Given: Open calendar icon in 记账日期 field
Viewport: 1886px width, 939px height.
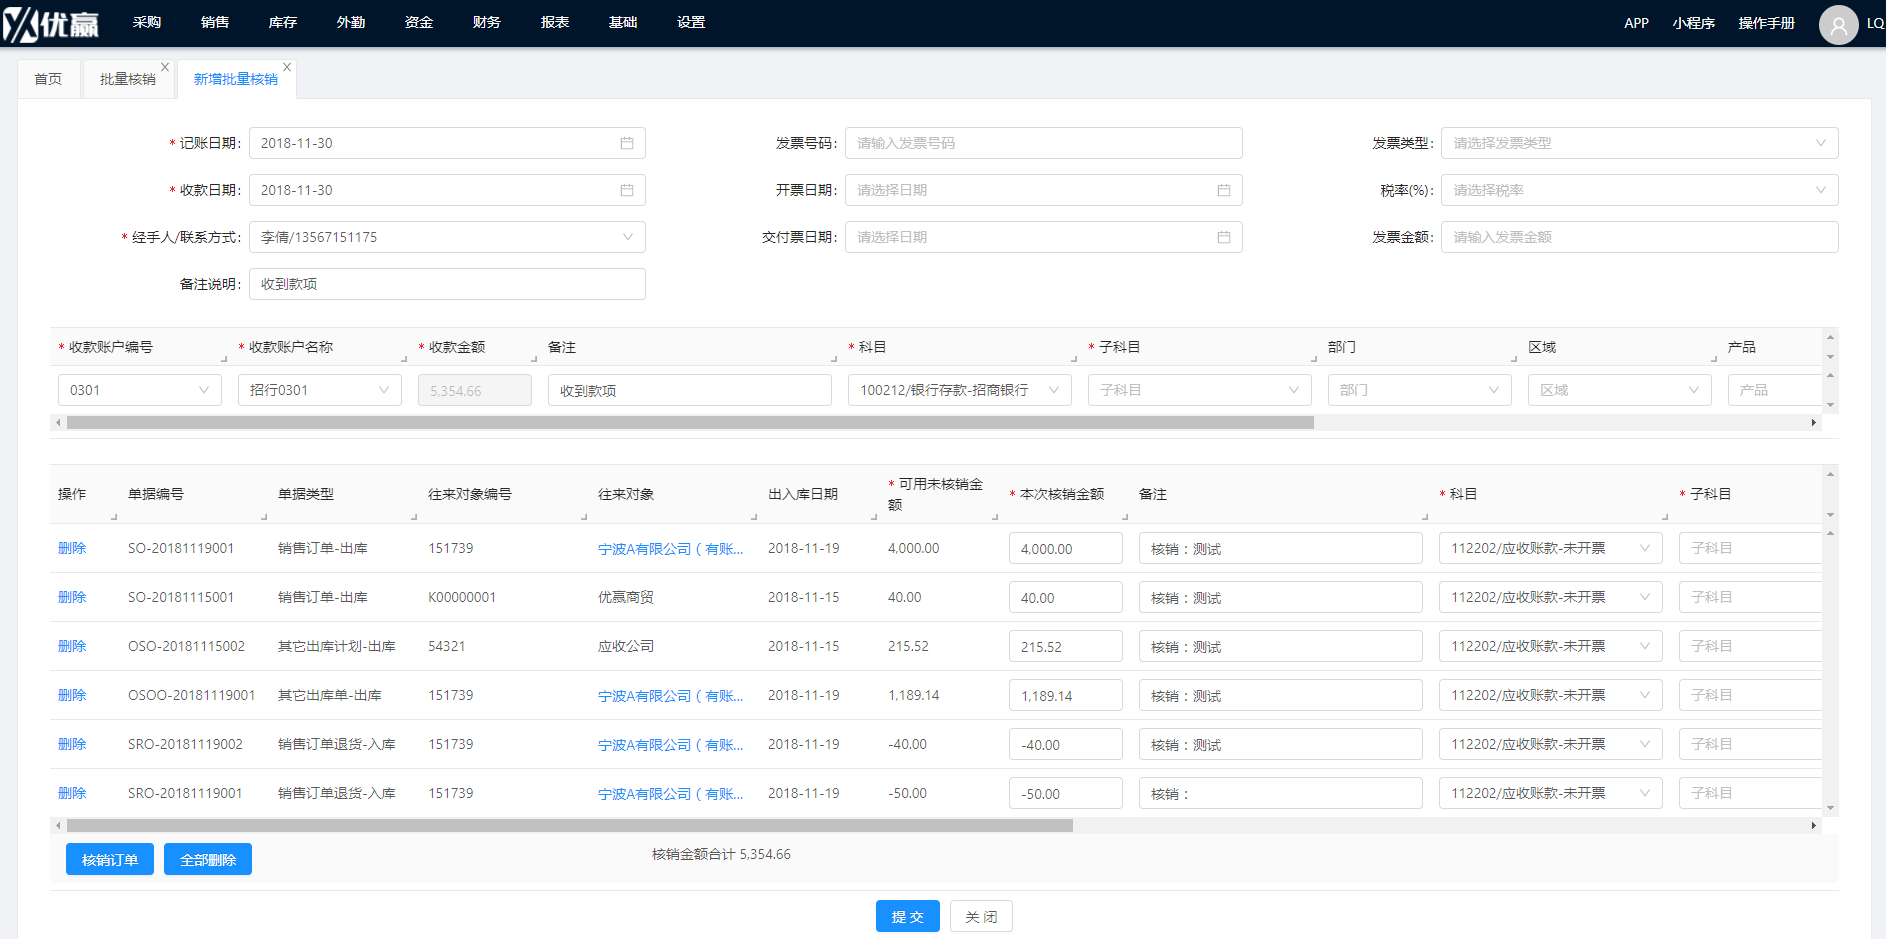Looking at the screenshot, I should pos(627,143).
